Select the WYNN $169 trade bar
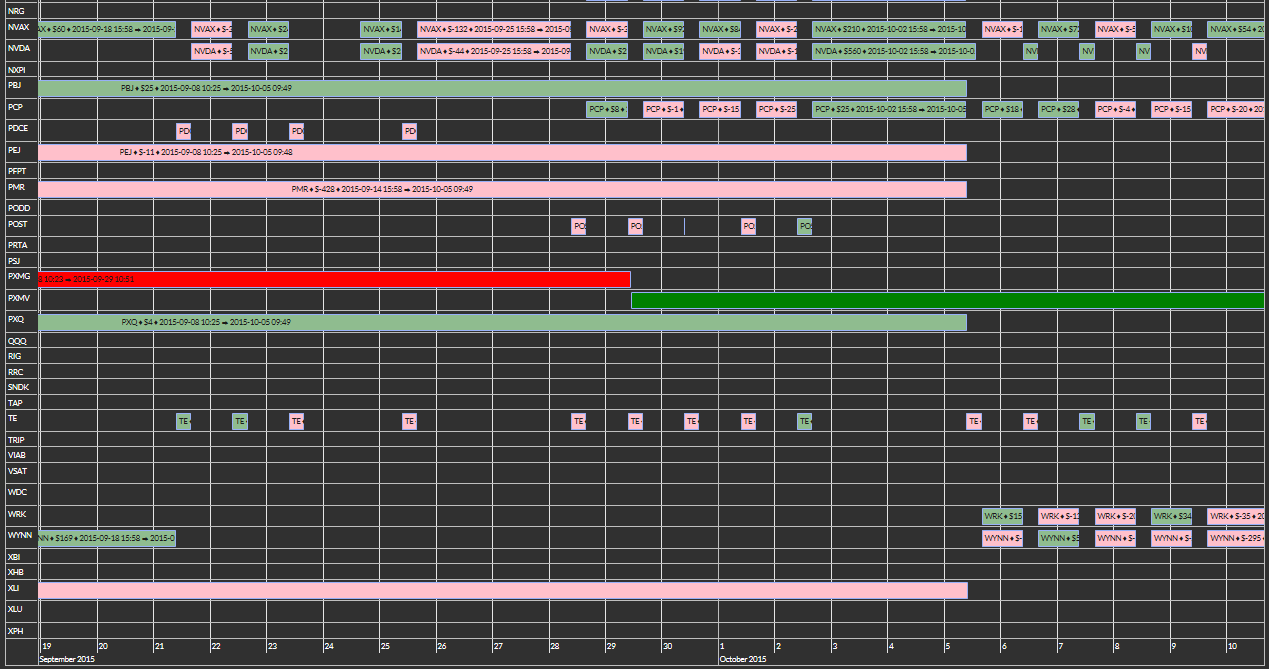The height and width of the screenshot is (669, 1269). click(107, 538)
